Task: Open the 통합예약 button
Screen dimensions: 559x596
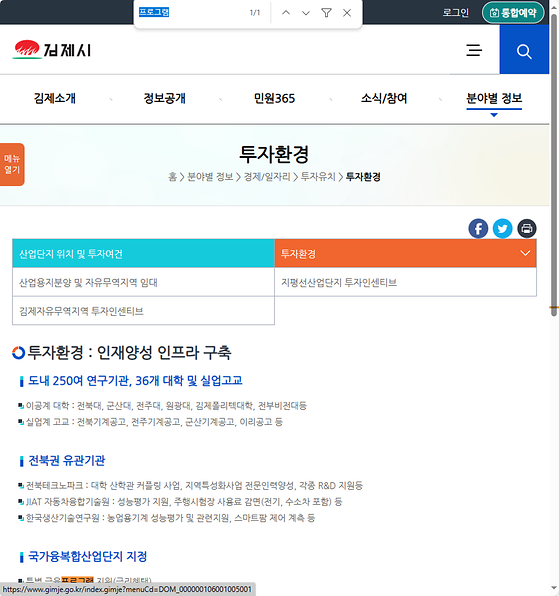Action: point(513,13)
